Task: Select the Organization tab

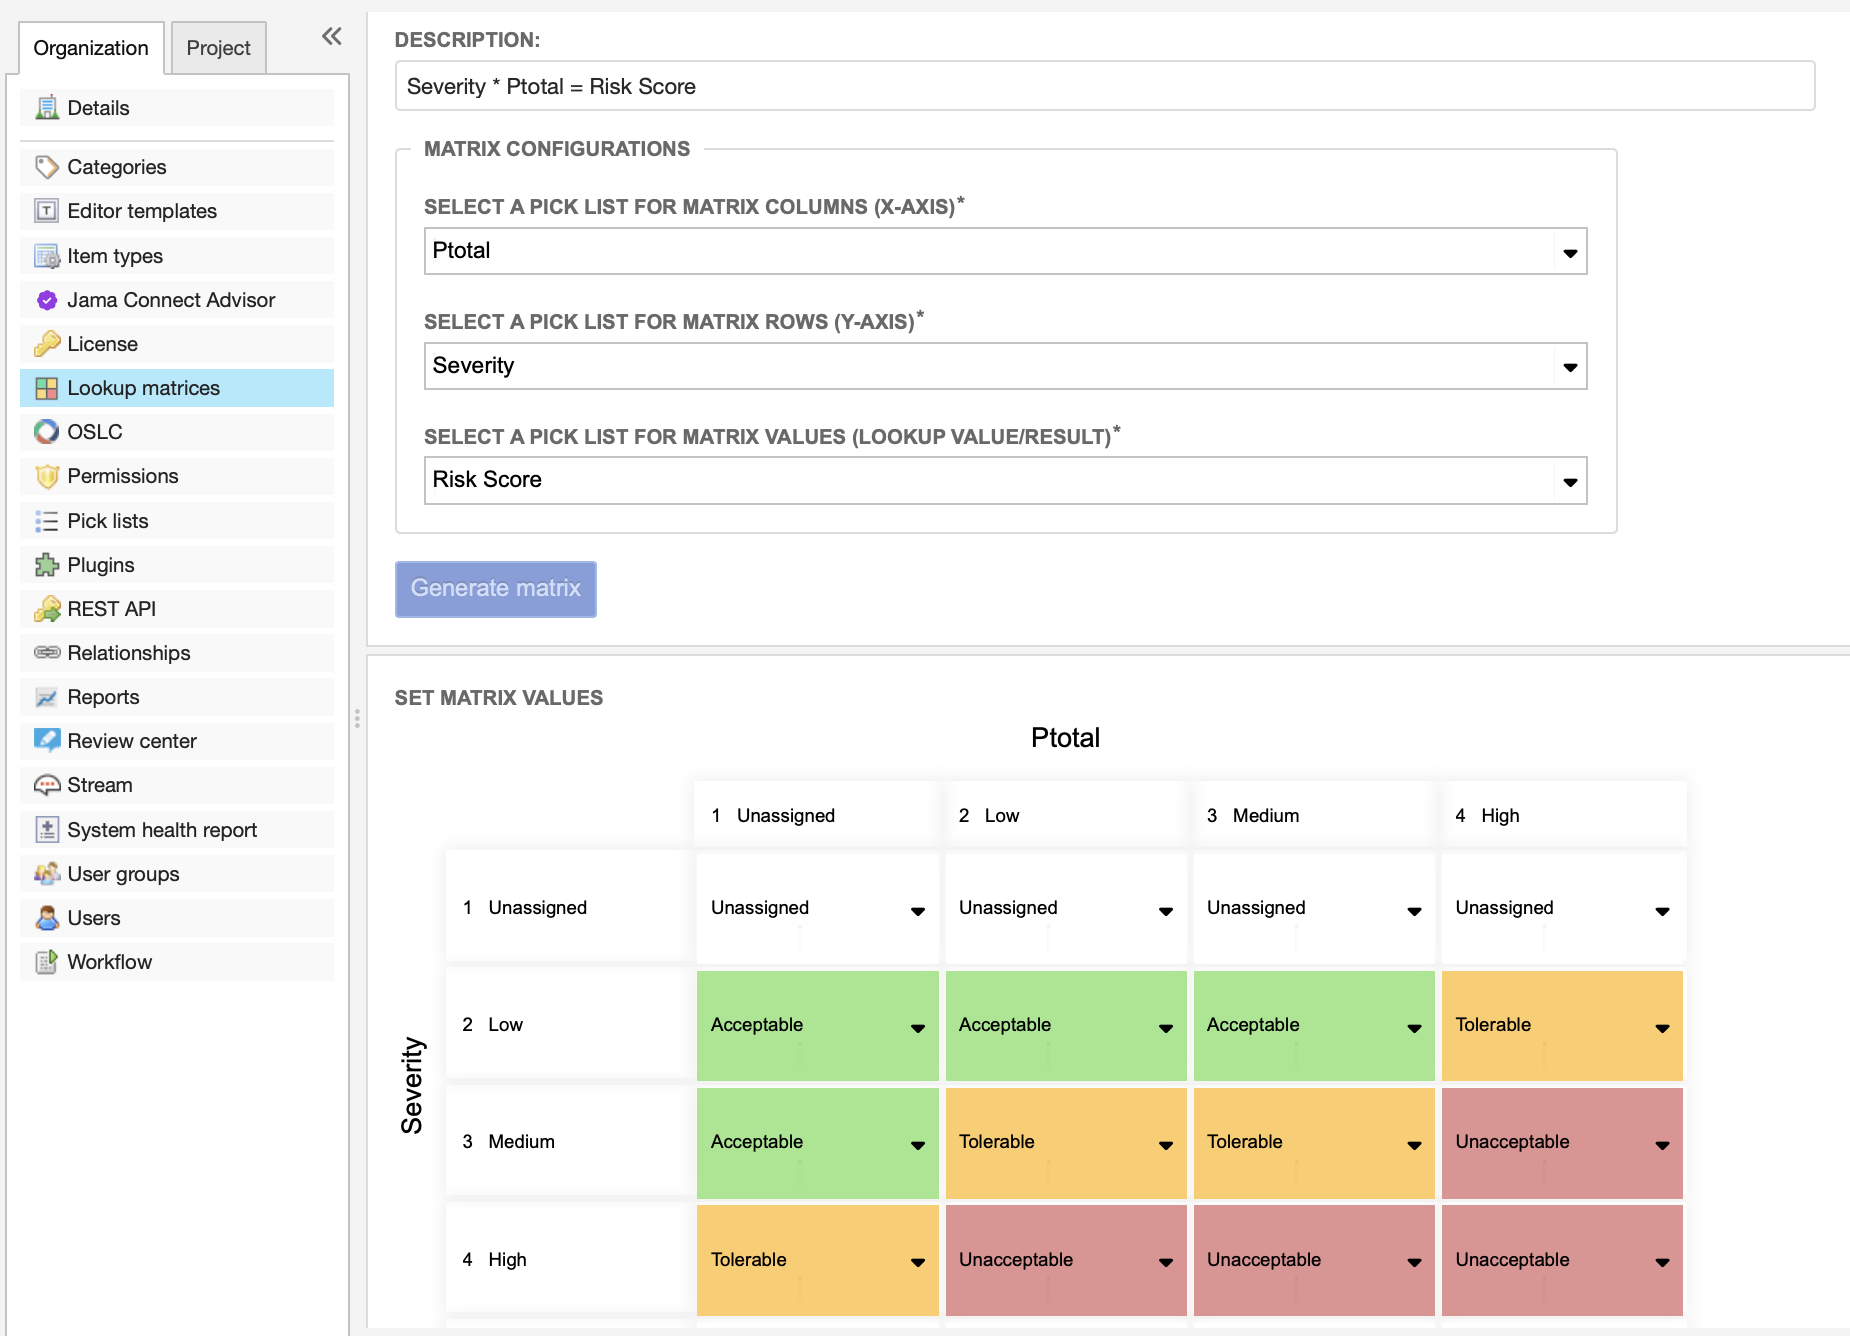Action: pyautogui.click(x=91, y=48)
